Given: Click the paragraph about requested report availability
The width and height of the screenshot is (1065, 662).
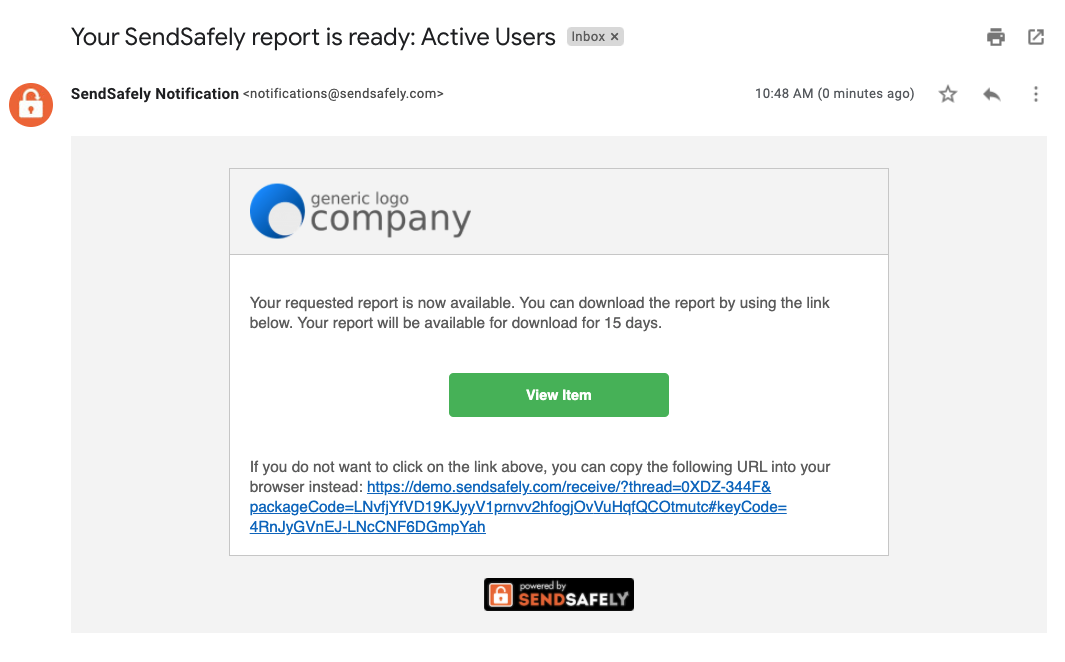Looking at the screenshot, I should click(x=539, y=313).
